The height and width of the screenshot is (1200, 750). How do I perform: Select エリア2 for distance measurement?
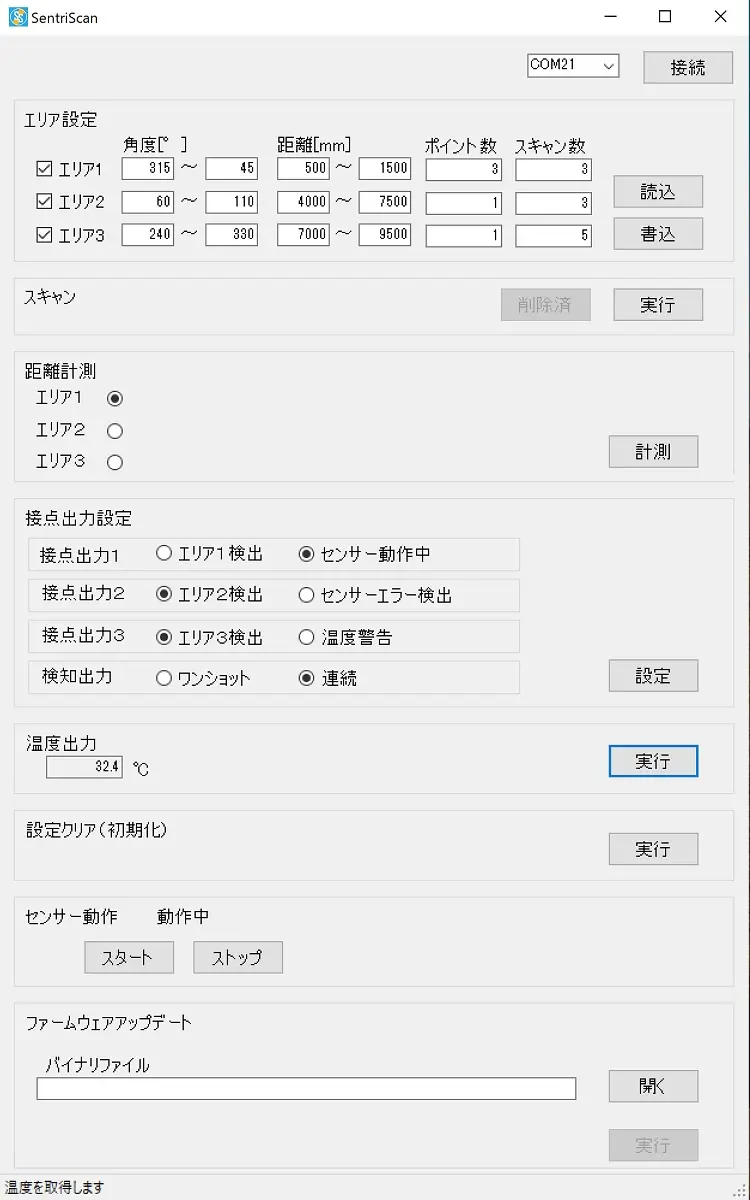click(115, 431)
